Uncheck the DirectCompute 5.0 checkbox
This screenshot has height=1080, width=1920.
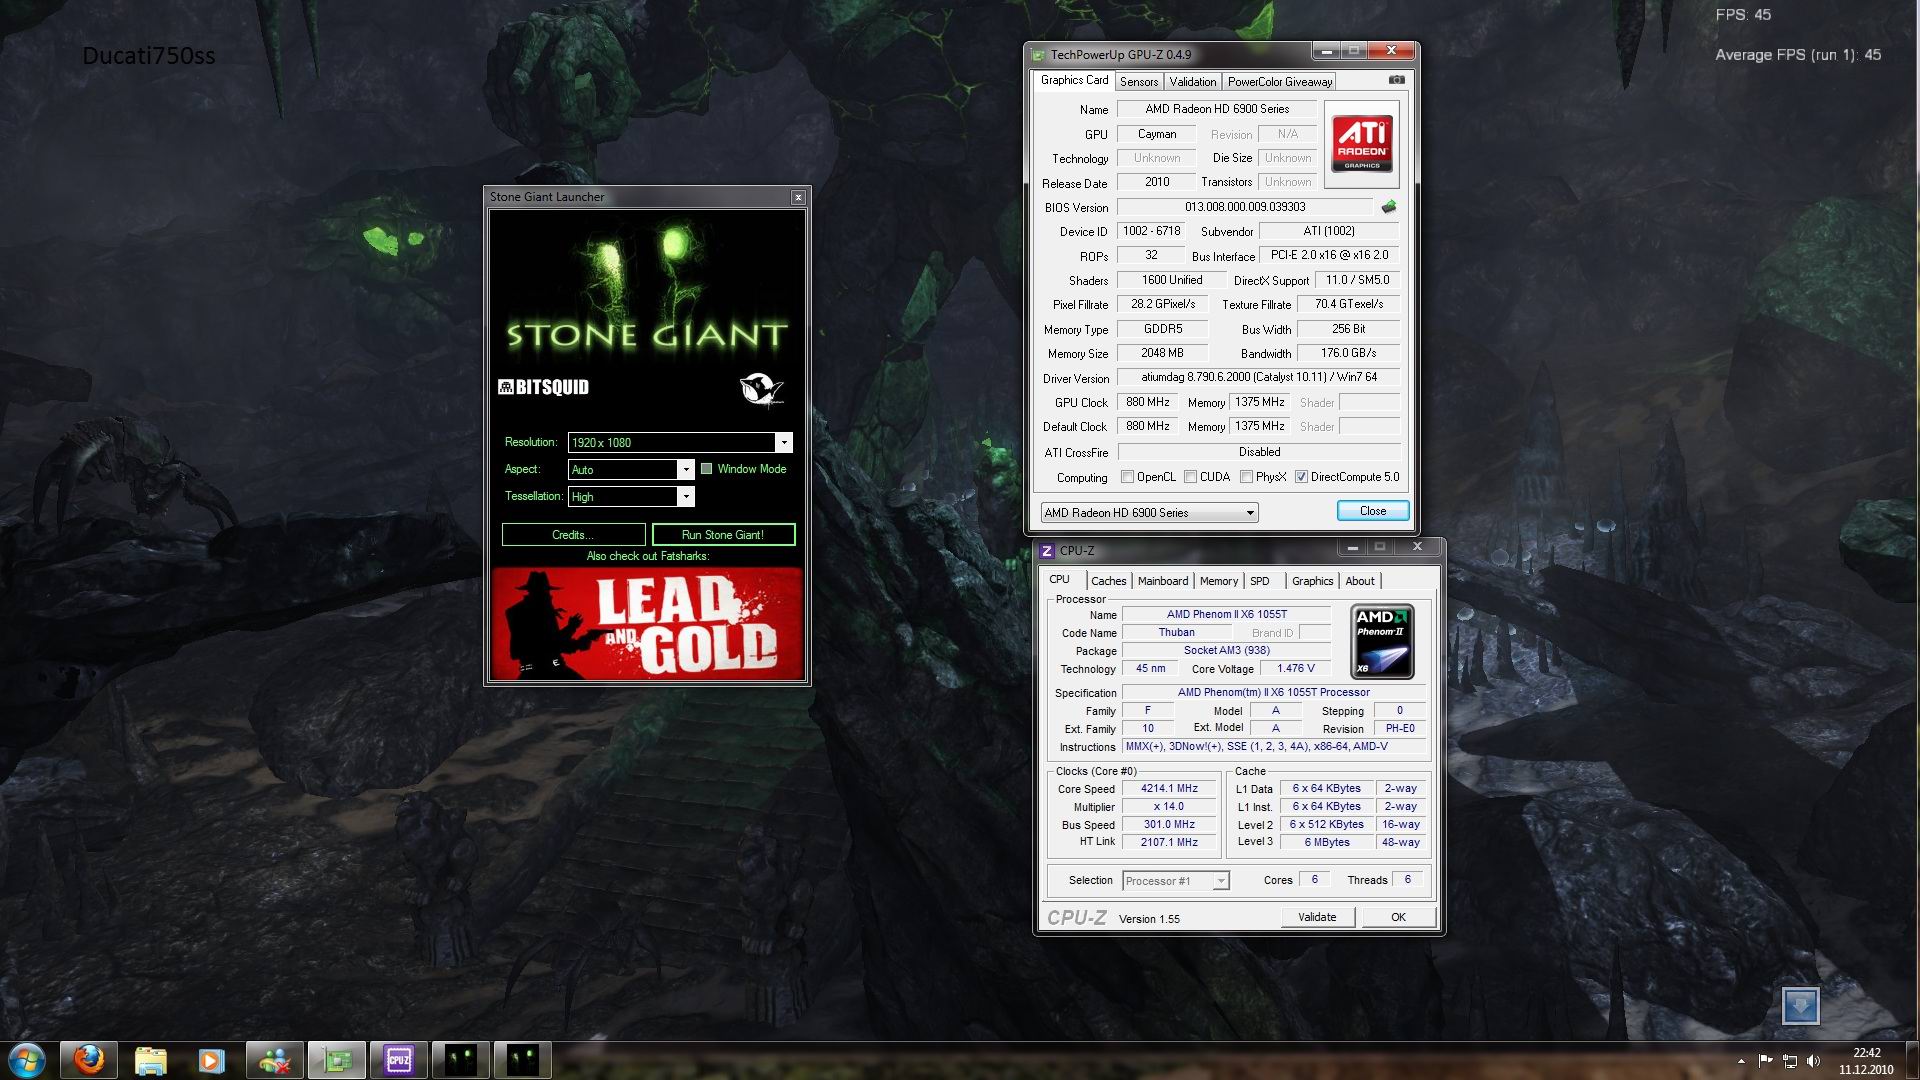(x=1301, y=477)
